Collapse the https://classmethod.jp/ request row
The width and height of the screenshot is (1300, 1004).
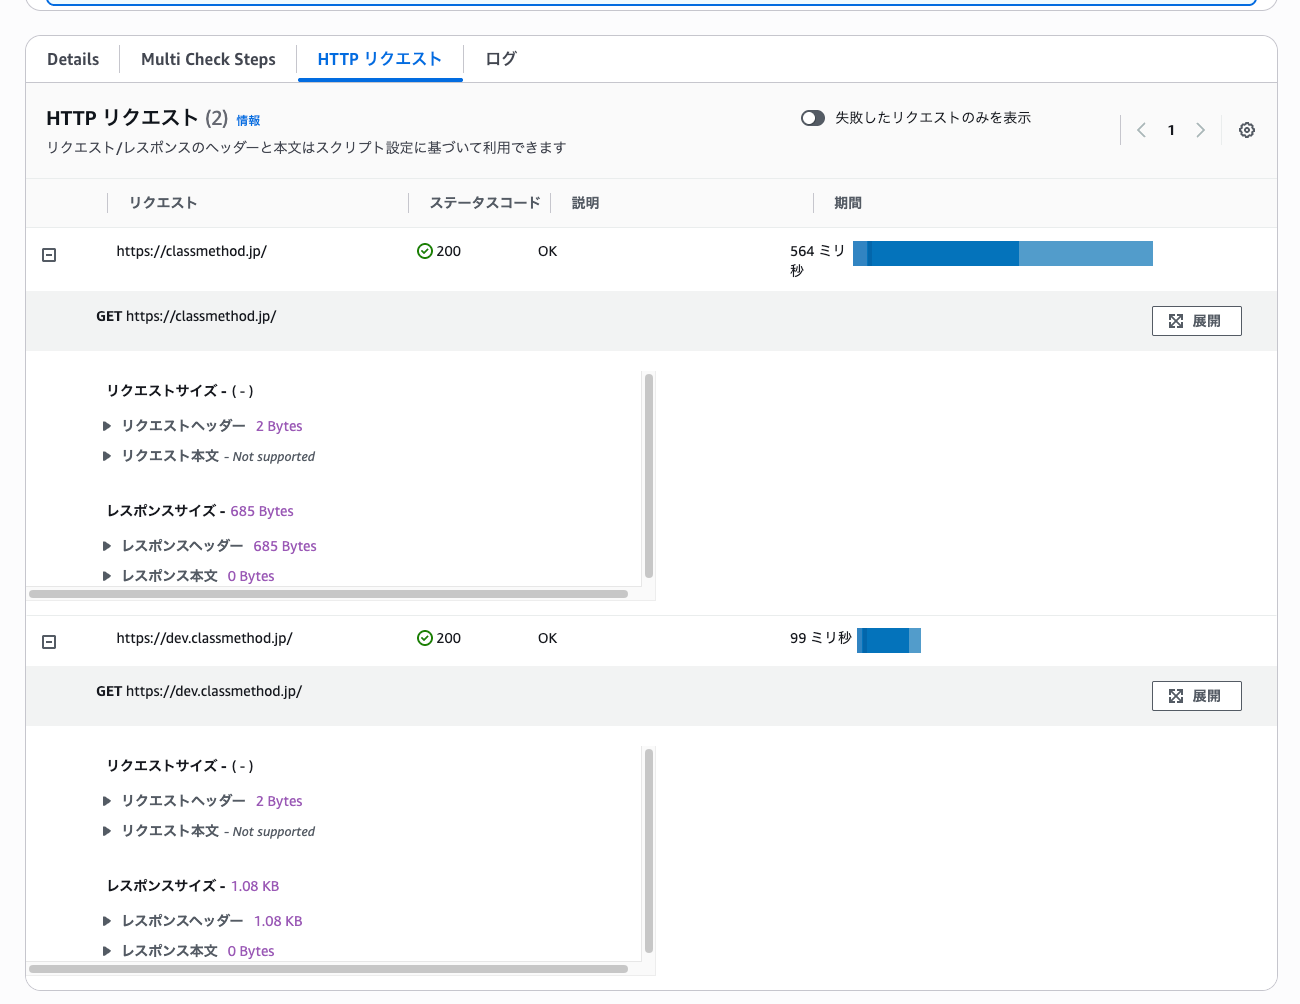[49, 255]
